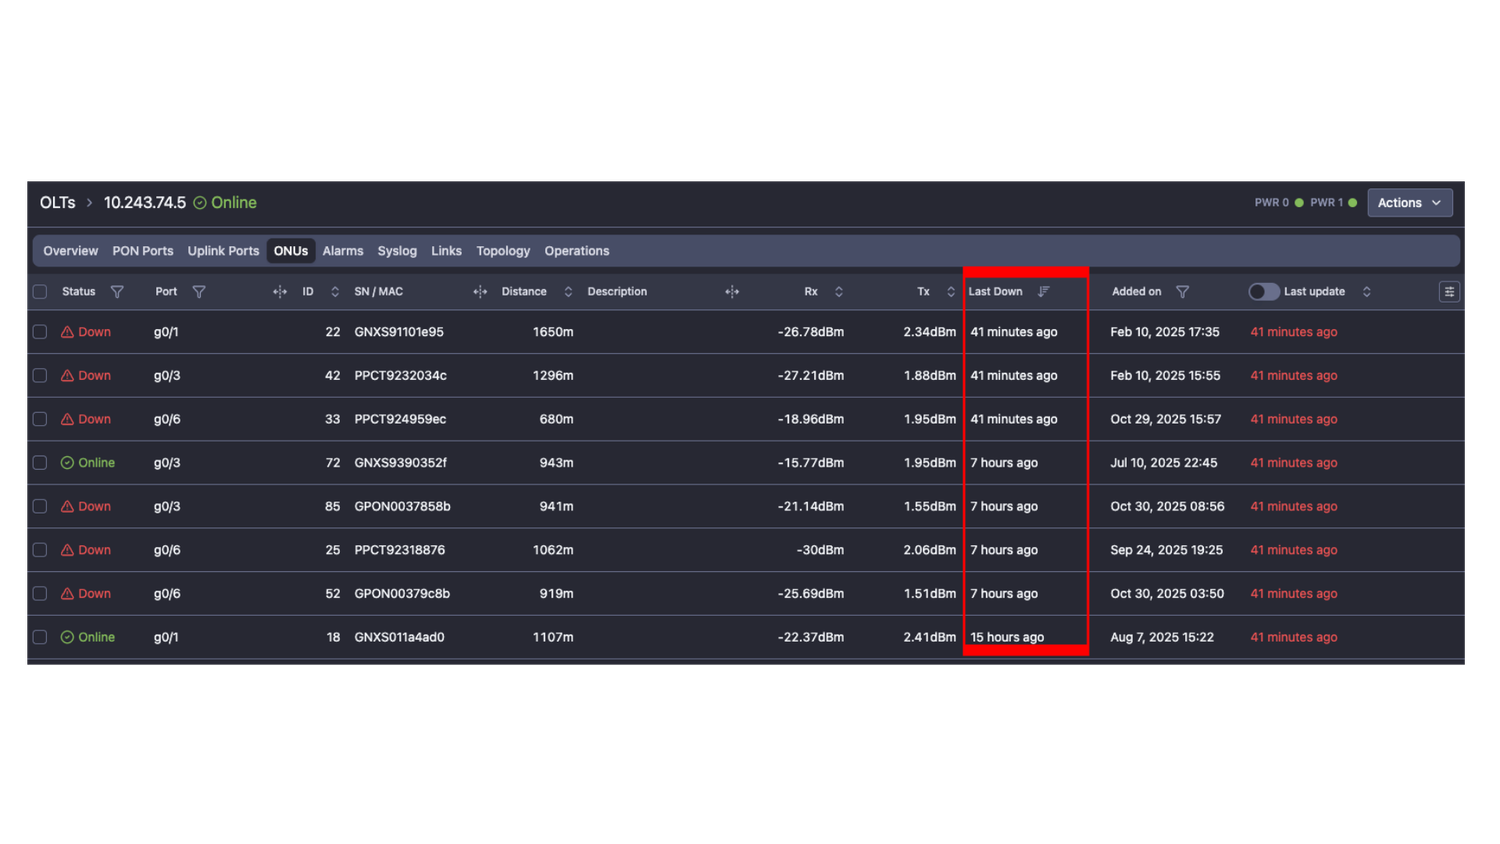
Task: Sort by Tx column arrows
Action: tap(951, 292)
